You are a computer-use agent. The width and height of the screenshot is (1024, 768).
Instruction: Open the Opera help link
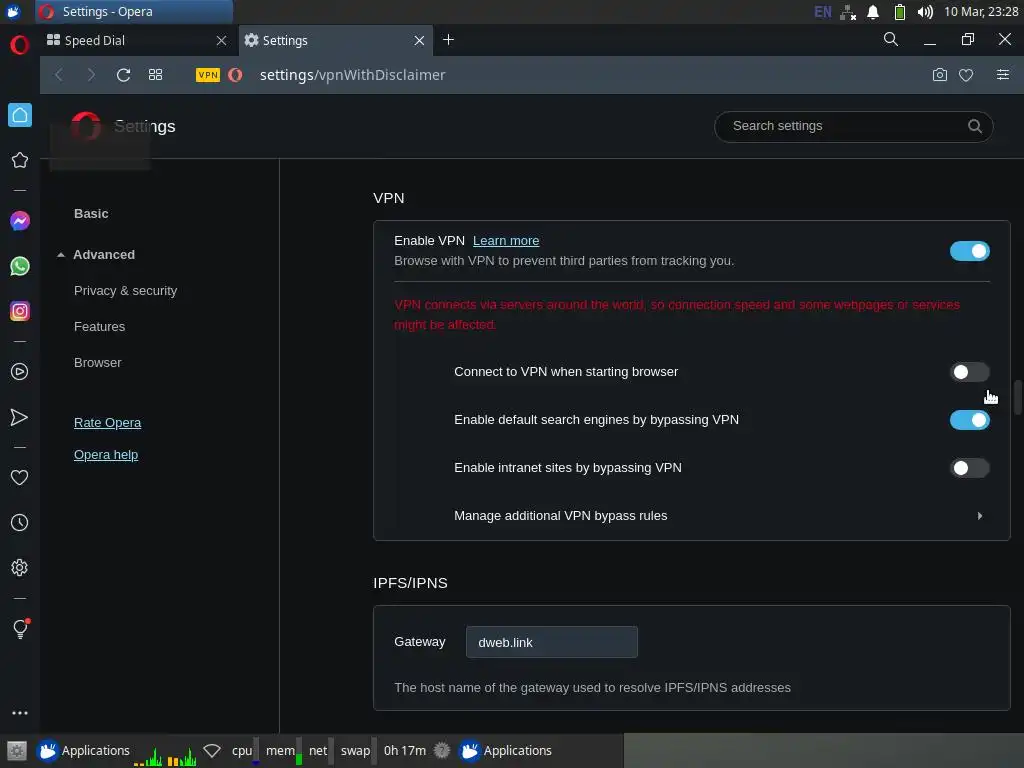(x=106, y=455)
